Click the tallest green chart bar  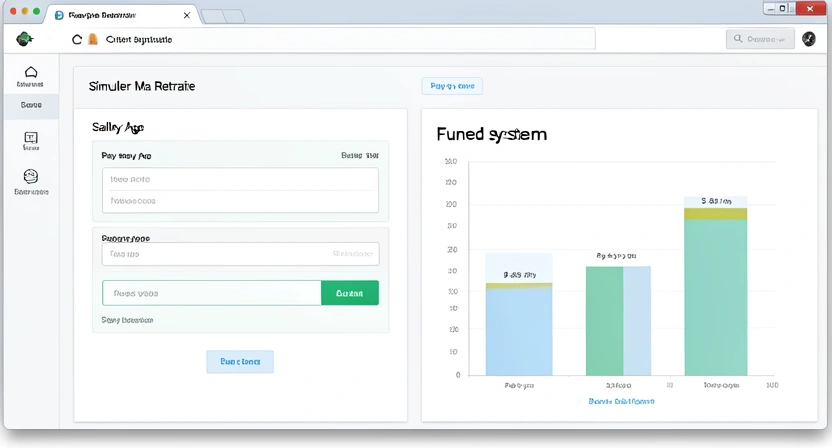715,295
